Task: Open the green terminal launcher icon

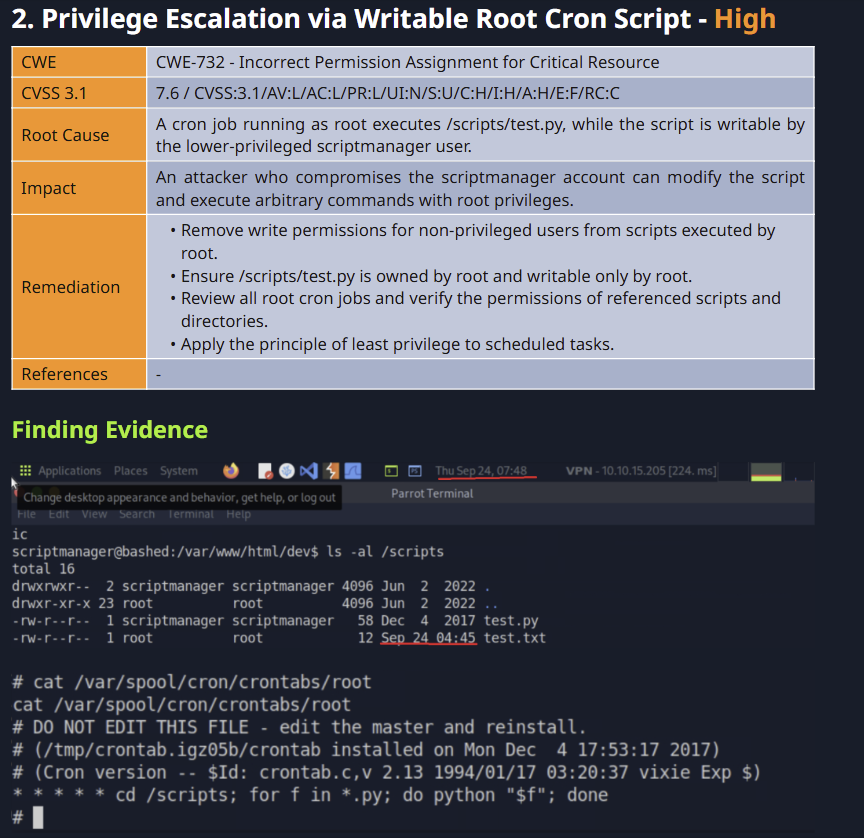Action: pos(391,471)
